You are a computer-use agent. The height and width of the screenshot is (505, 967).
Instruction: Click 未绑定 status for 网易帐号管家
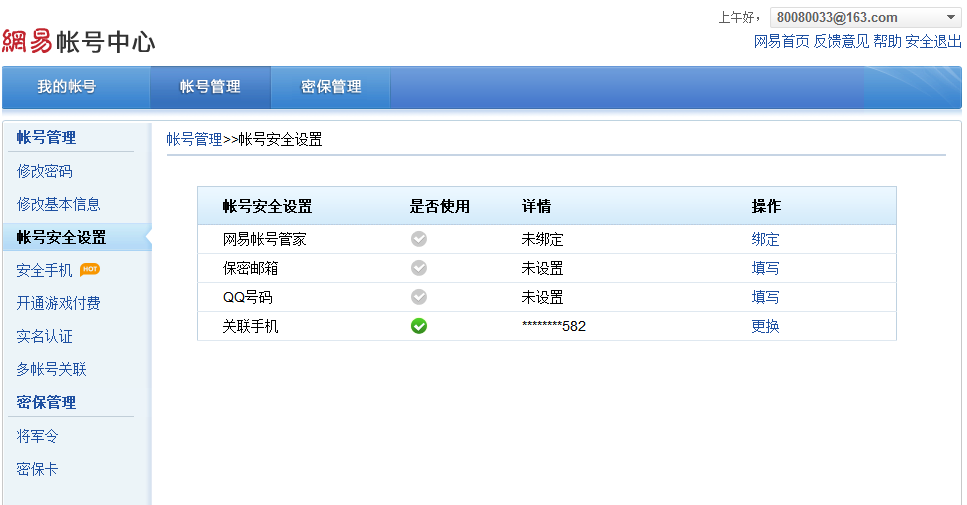click(542, 239)
